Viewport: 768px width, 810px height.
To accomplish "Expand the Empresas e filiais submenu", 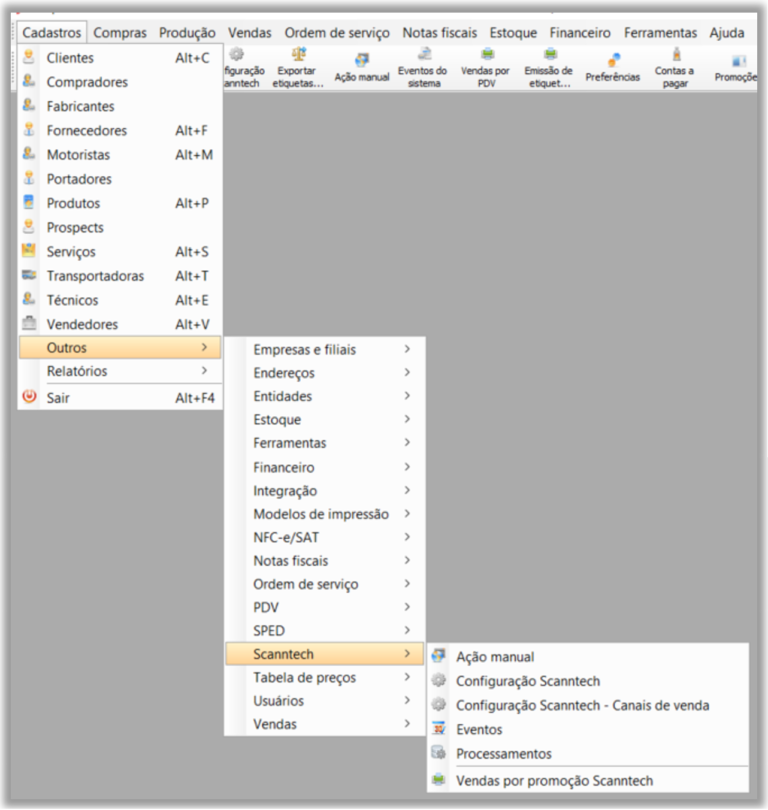I will tap(408, 350).
